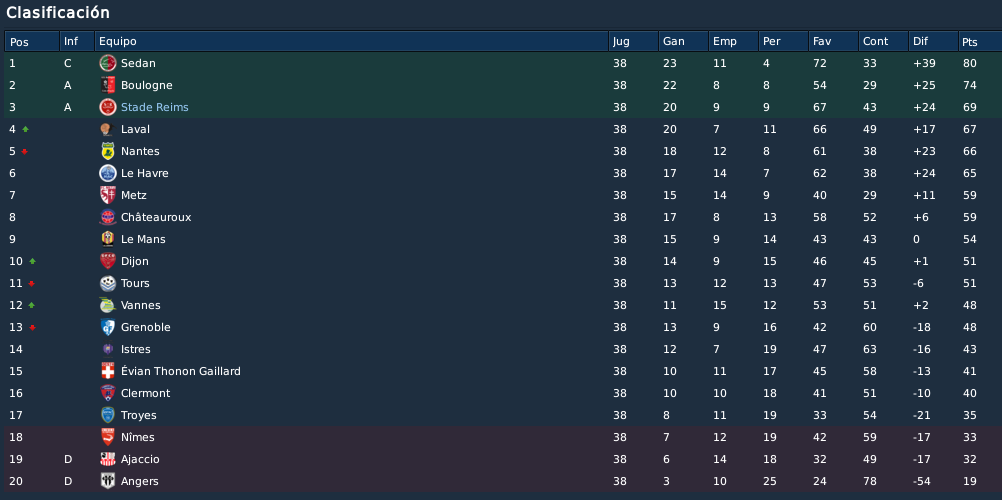Click the Metz club badge icon
This screenshot has width=1002, height=500.
pyautogui.click(x=107, y=195)
